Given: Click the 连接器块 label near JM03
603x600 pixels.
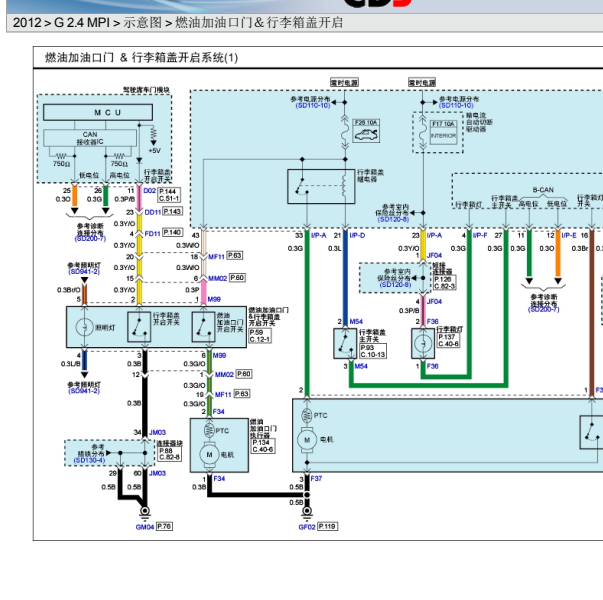Looking at the screenshot, I should pos(169,443).
